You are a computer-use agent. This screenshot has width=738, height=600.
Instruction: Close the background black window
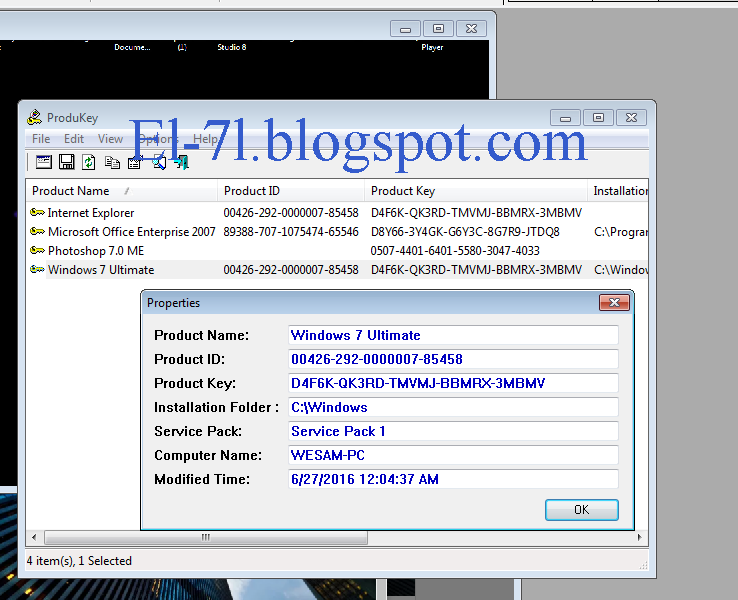(x=471, y=29)
